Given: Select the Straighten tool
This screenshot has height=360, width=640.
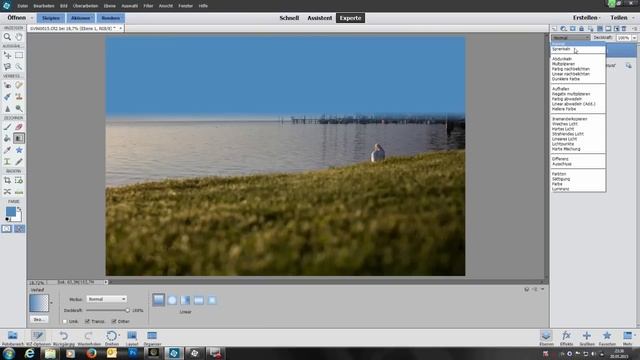Looking at the screenshot, I should (19, 192).
